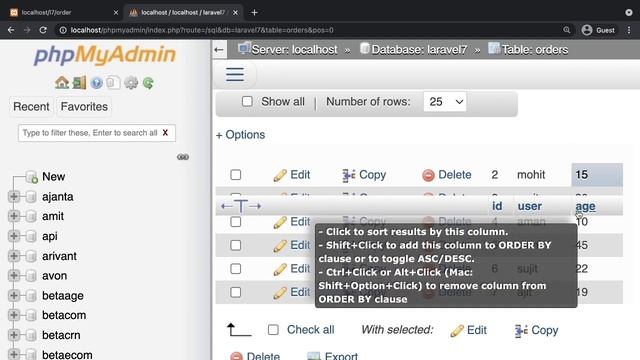
Task: Click Server: localhost breadcrumb
Action: (294, 50)
